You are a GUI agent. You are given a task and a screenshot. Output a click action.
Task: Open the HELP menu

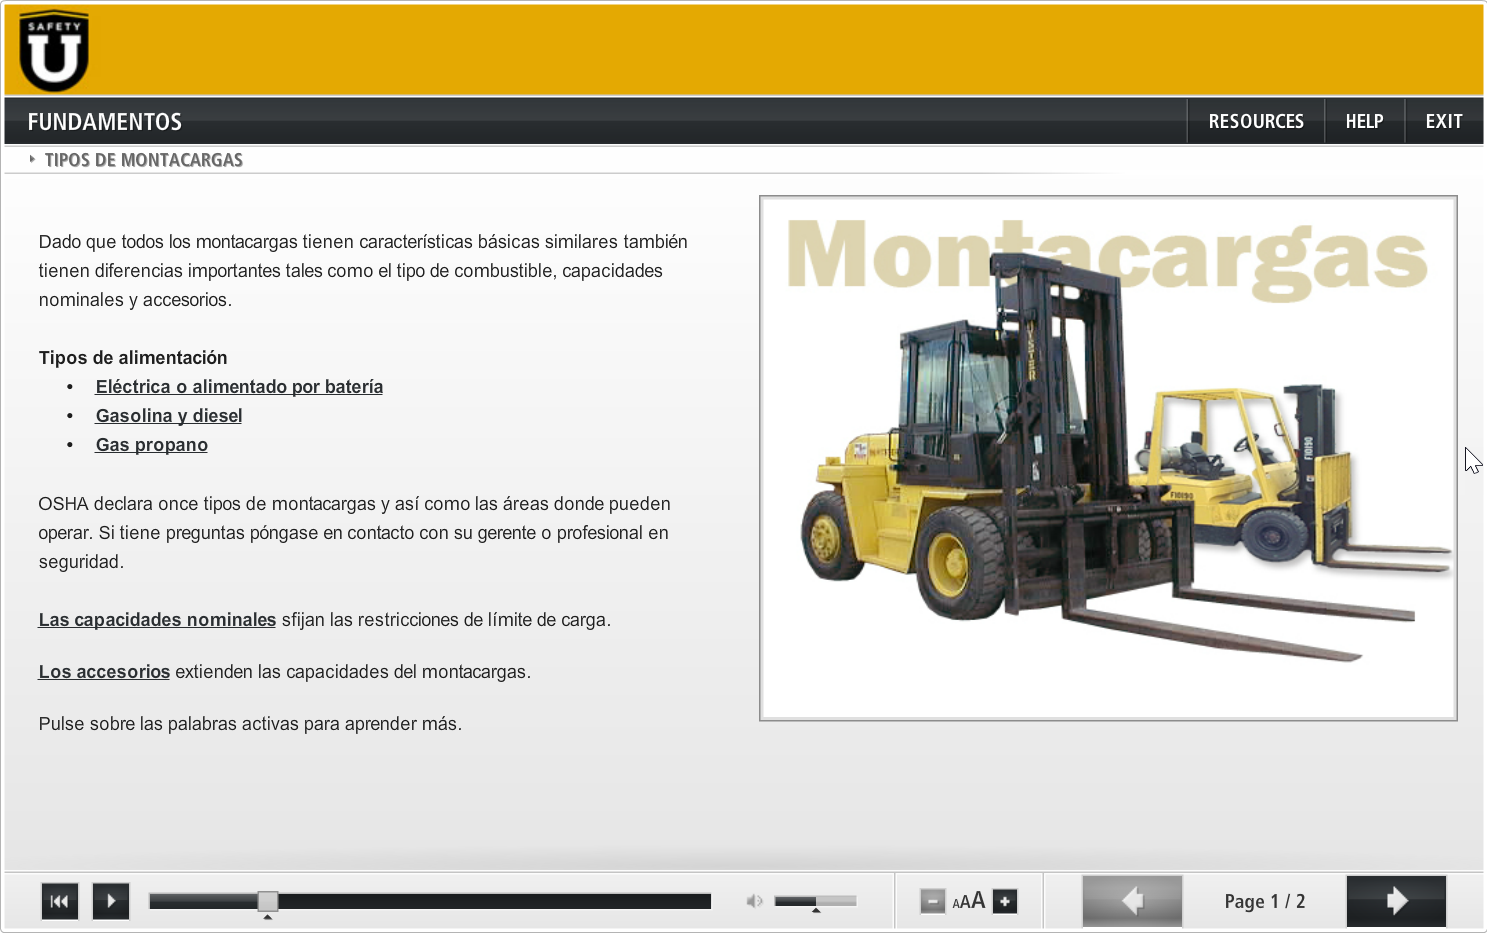pyautogui.click(x=1364, y=120)
